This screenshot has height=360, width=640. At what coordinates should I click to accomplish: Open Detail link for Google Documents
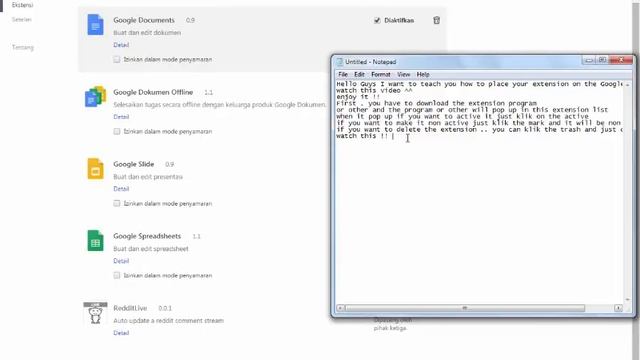pyautogui.click(x=121, y=45)
